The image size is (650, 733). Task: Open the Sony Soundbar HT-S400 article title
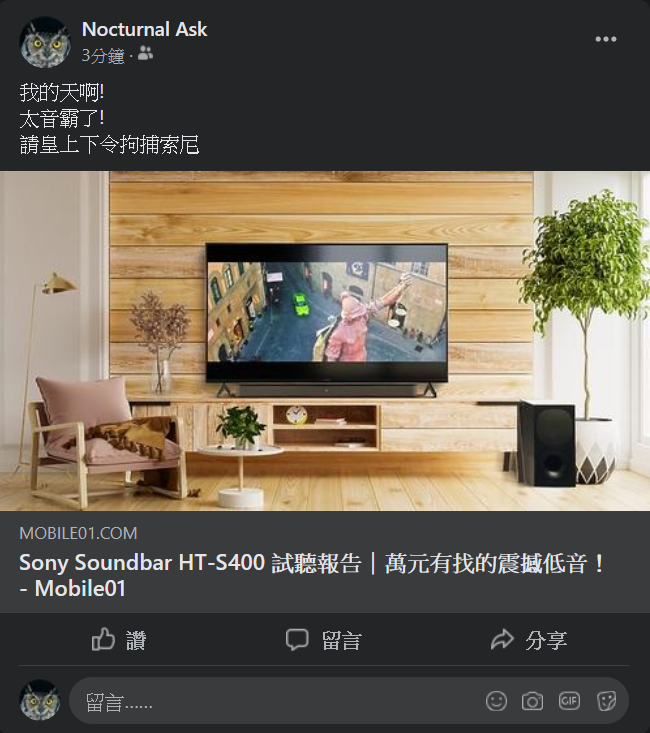[311, 575]
